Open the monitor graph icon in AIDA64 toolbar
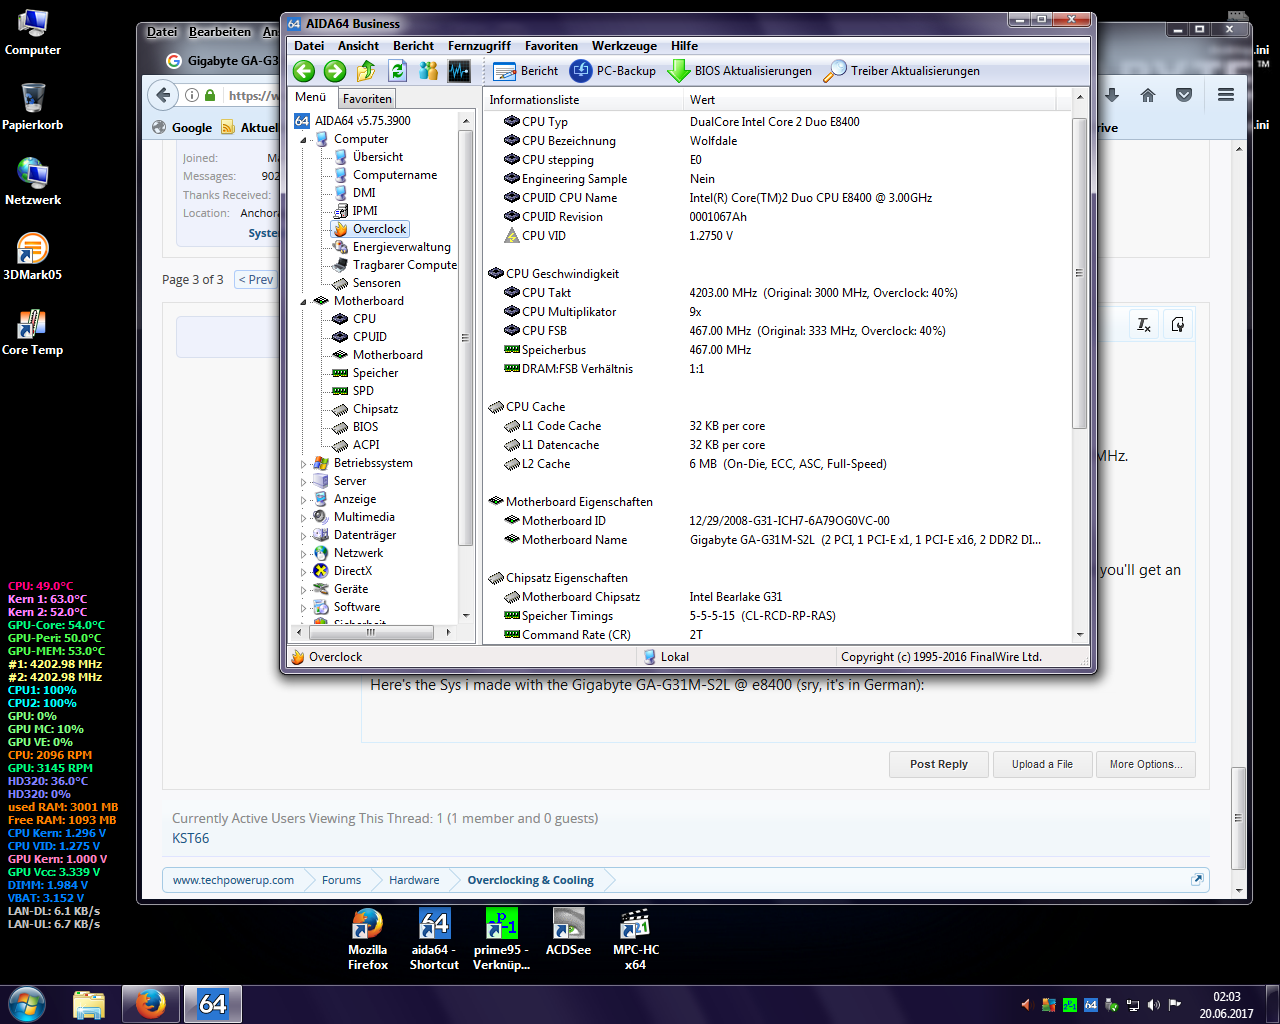The width and height of the screenshot is (1280, 1024). (459, 71)
